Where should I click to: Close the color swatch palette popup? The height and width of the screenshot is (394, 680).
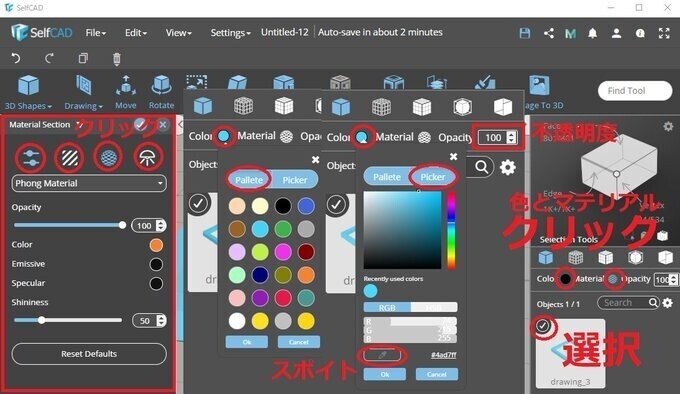tap(316, 160)
